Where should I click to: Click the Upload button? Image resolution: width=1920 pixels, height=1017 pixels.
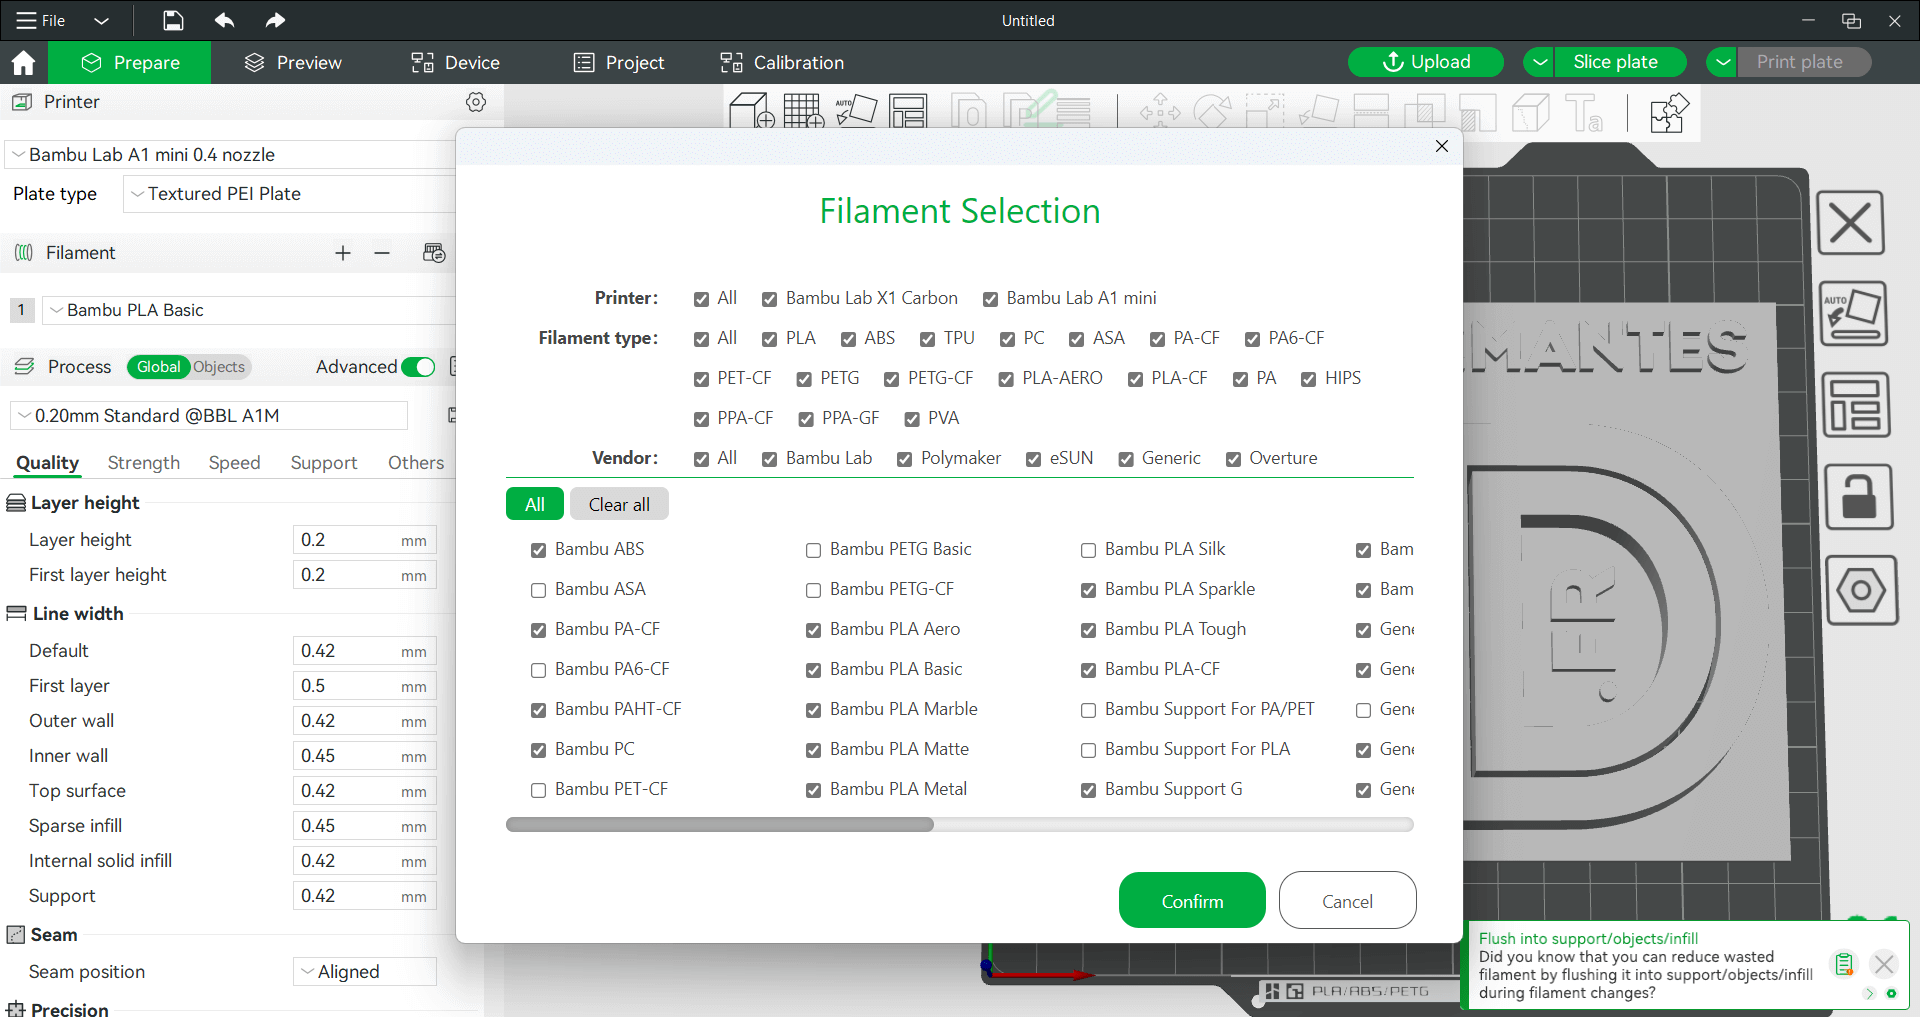click(1426, 62)
